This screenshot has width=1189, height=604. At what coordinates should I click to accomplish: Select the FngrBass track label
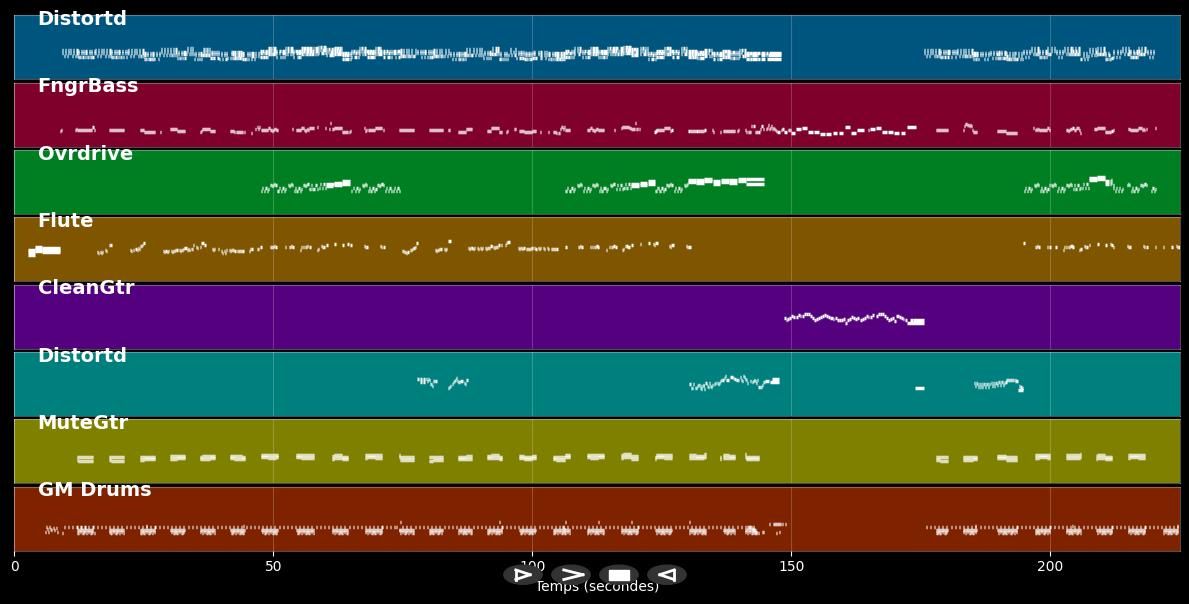click(88, 87)
